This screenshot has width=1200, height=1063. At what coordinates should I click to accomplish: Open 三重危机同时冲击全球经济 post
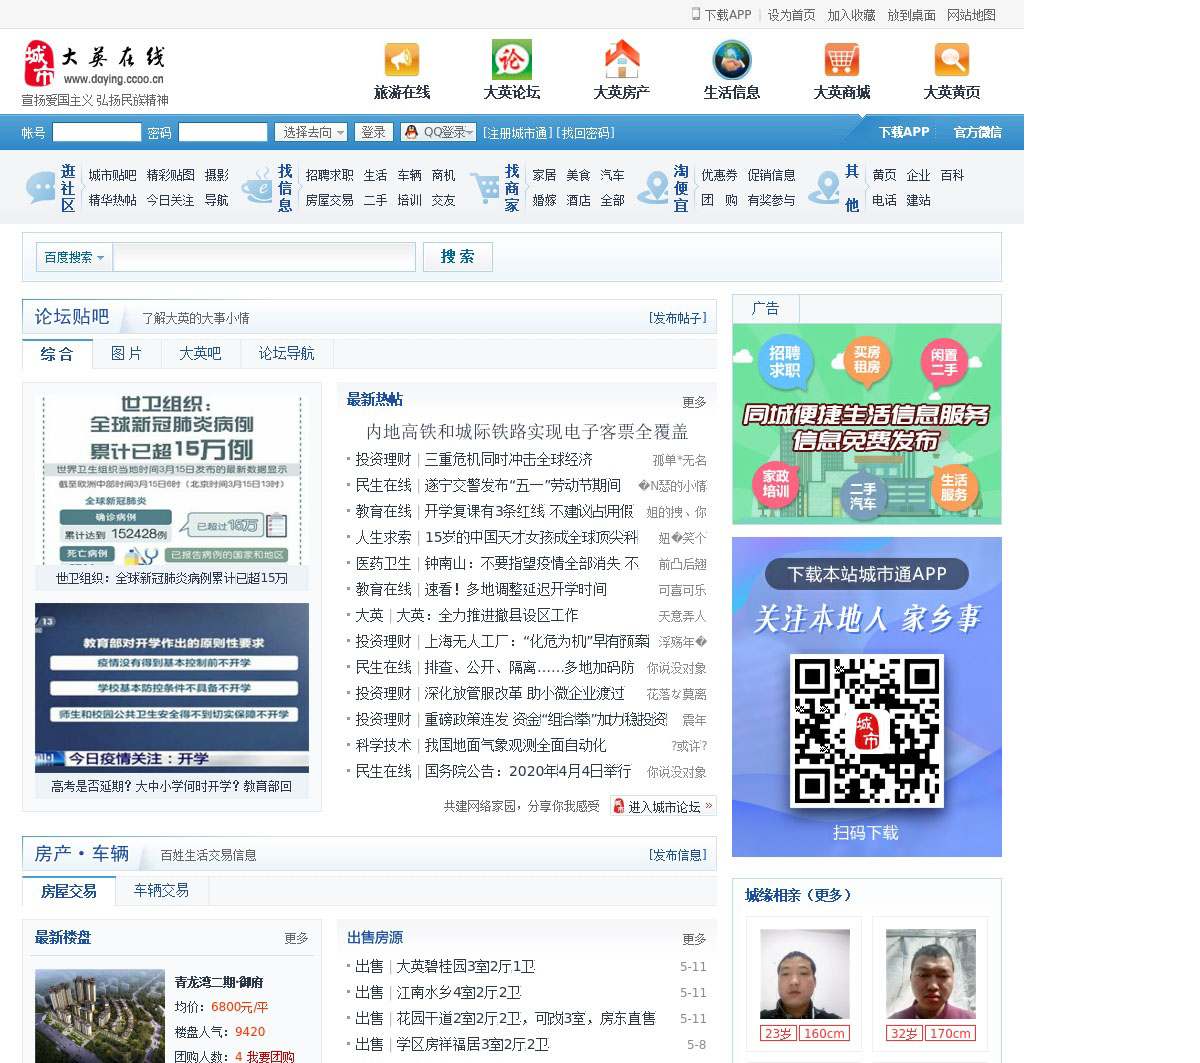(x=509, y=459)
